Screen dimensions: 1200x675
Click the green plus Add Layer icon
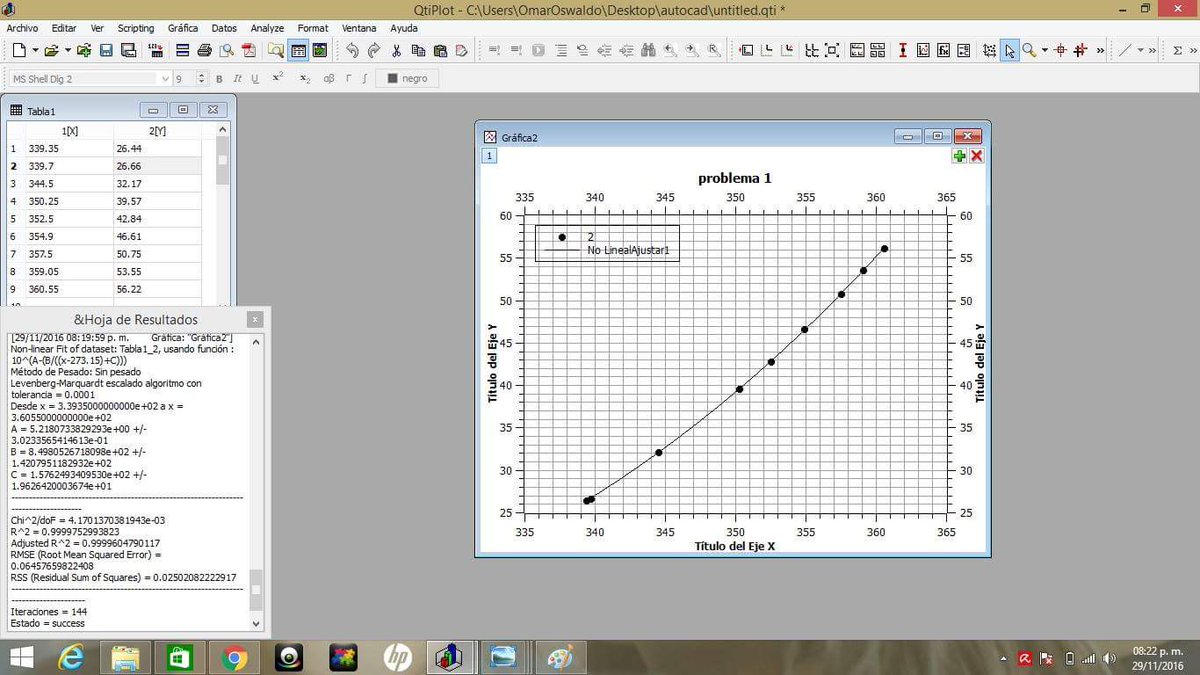[x=960, y=156]
